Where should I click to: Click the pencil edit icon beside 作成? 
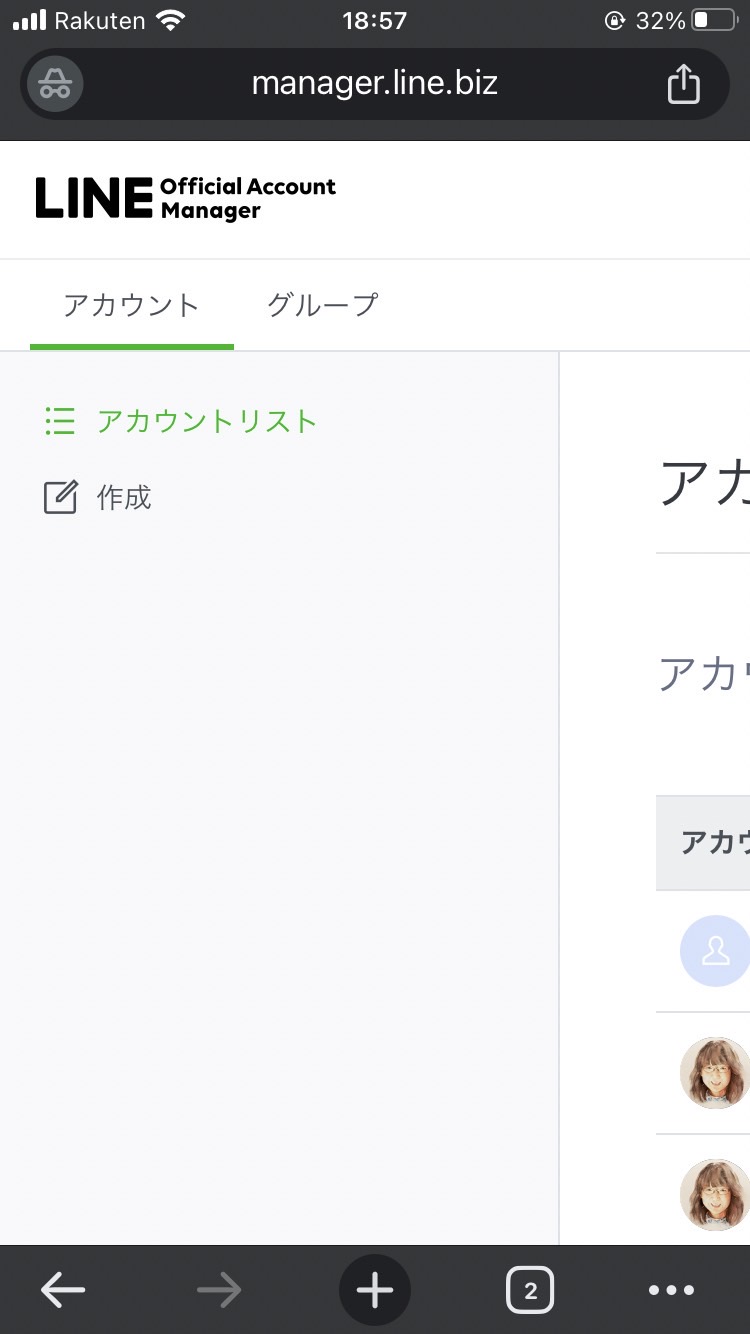click(60, 497)
